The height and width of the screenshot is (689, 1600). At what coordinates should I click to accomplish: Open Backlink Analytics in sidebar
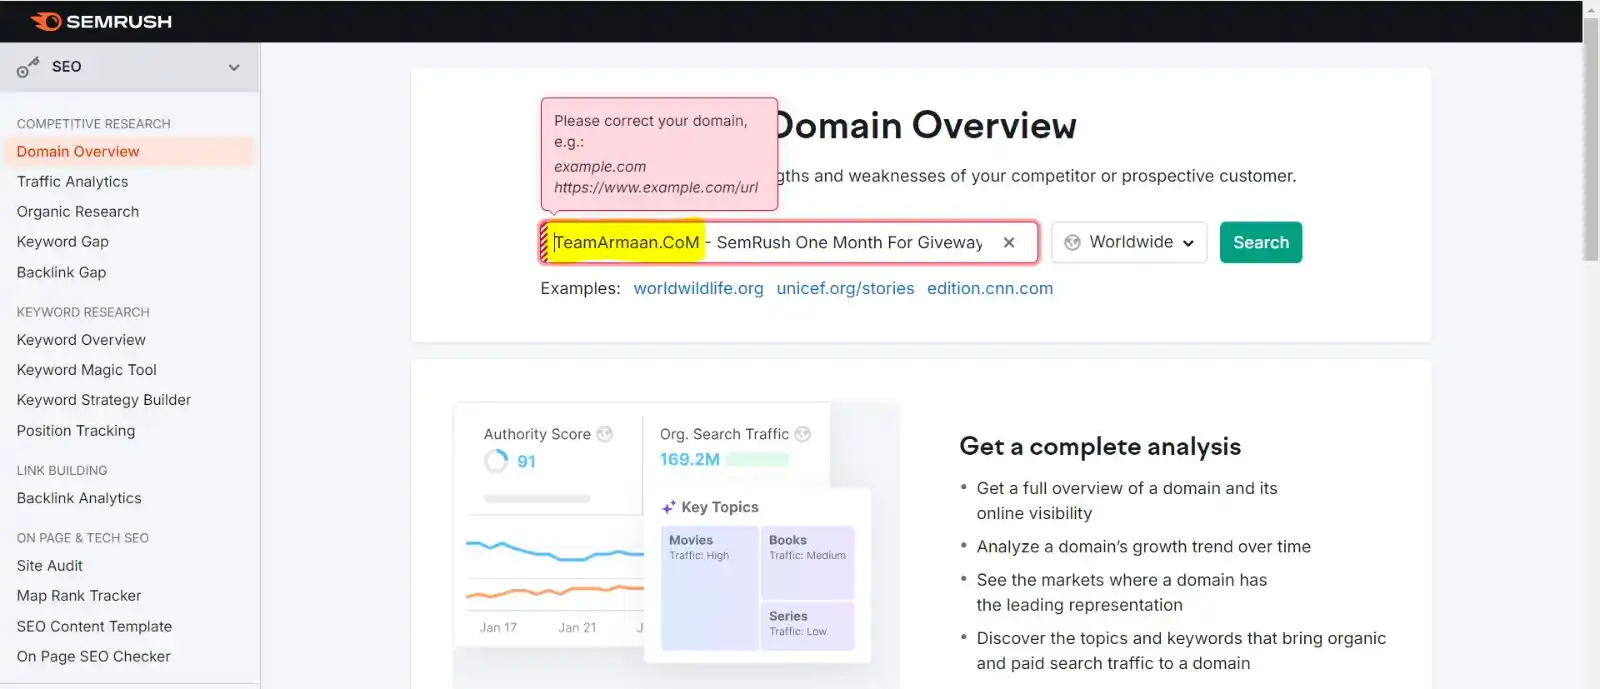pos(79,498)
